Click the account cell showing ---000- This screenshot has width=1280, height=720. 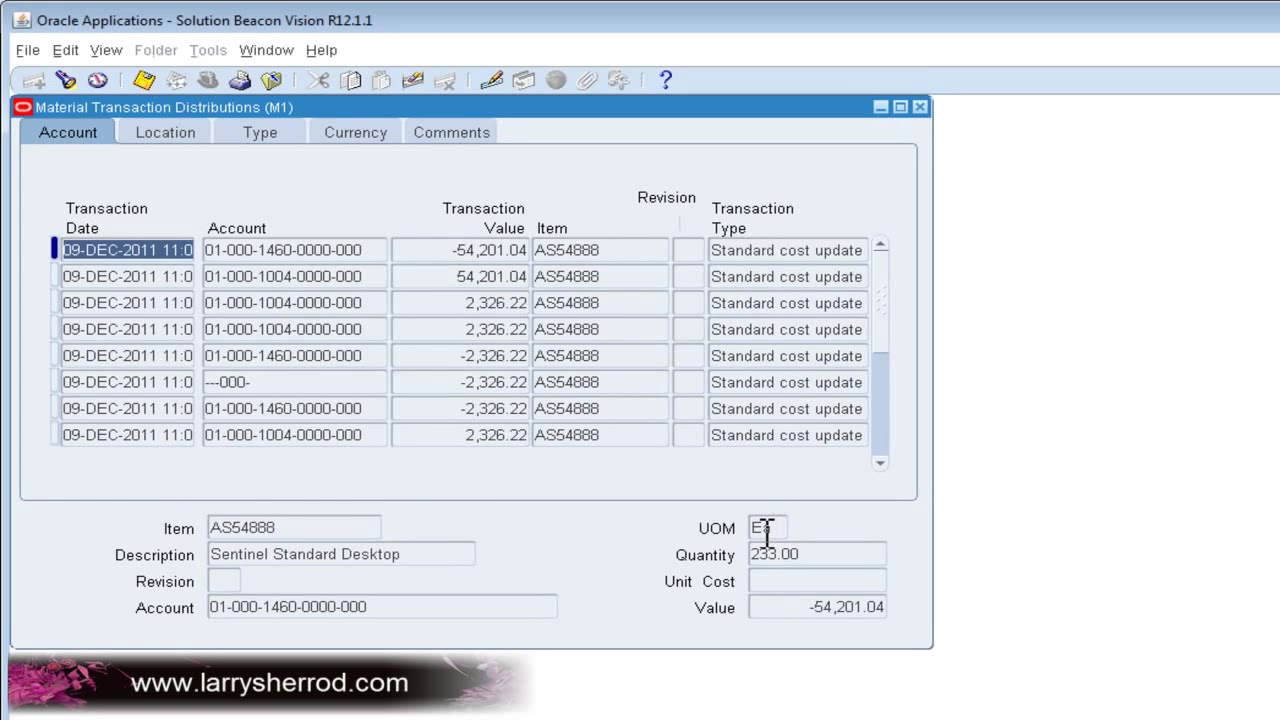point(295,382)
